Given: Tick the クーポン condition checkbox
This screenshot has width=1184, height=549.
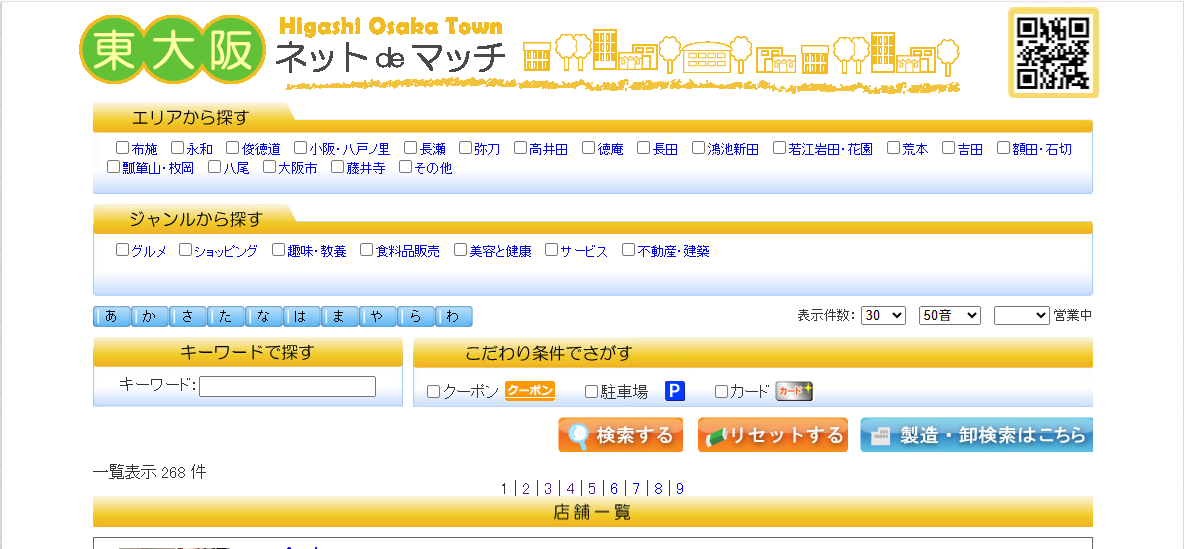Looking at the screenshot, I should coord(433,392).
